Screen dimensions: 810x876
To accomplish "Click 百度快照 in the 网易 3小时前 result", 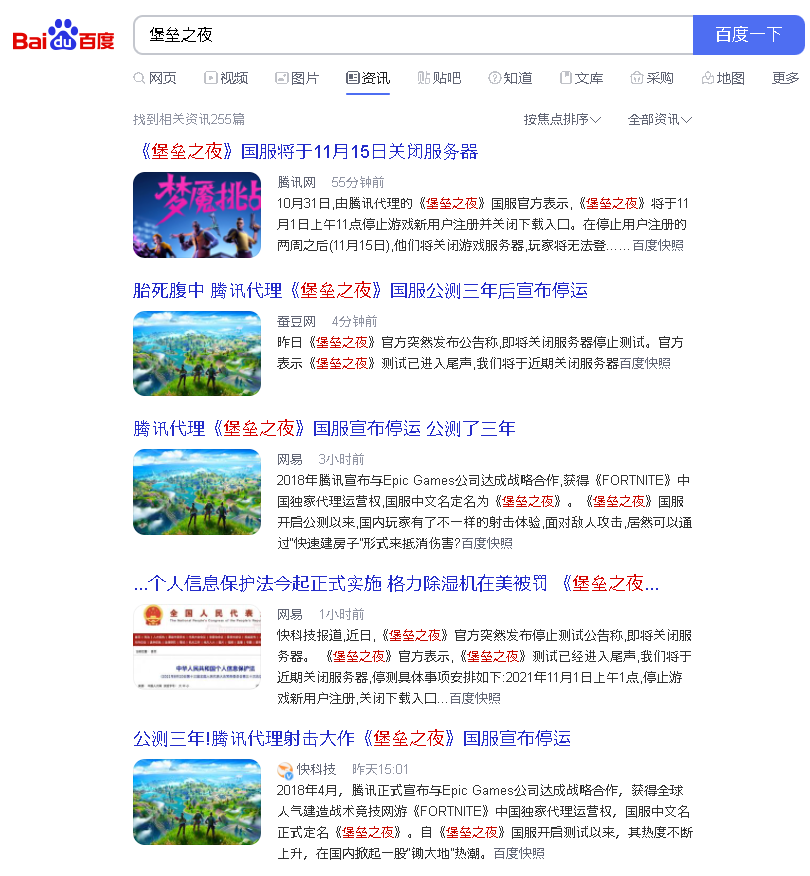I will pos(487,543).
